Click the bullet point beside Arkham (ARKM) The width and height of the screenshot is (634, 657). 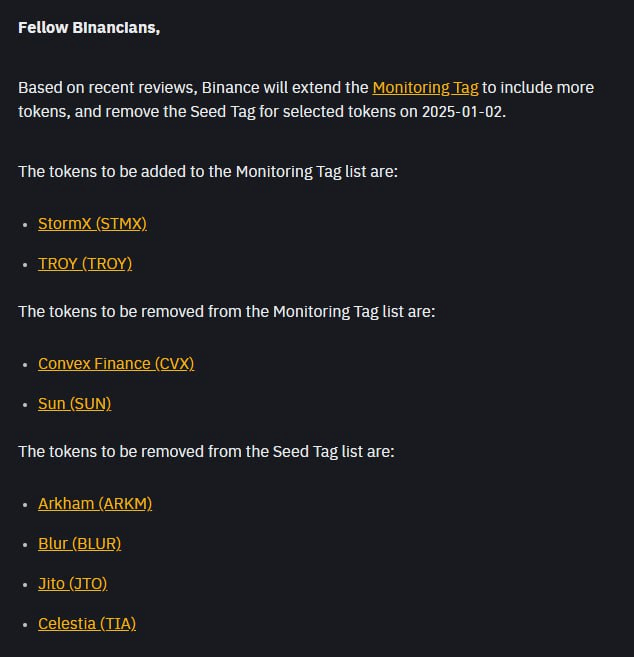click(x=25, y=505)
